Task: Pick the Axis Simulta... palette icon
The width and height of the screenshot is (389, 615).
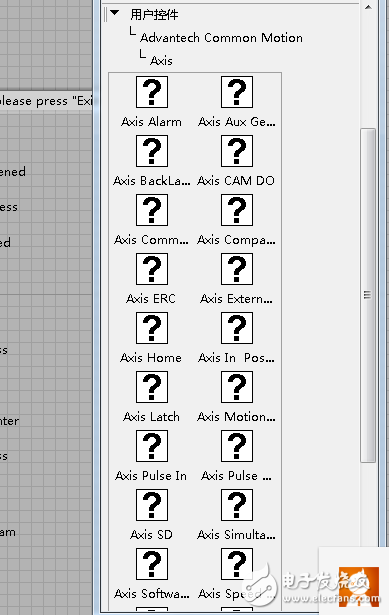Action: [237, 505]
